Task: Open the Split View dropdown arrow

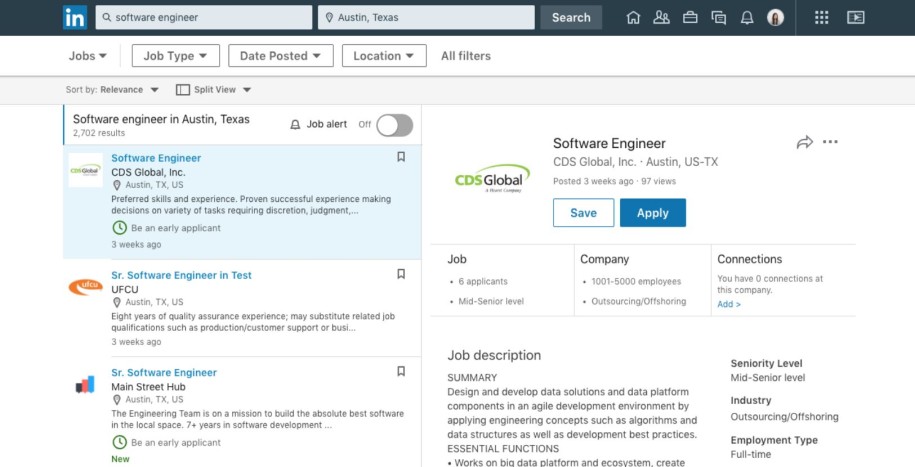Action: pyautogui.click(x=247, y=90)
